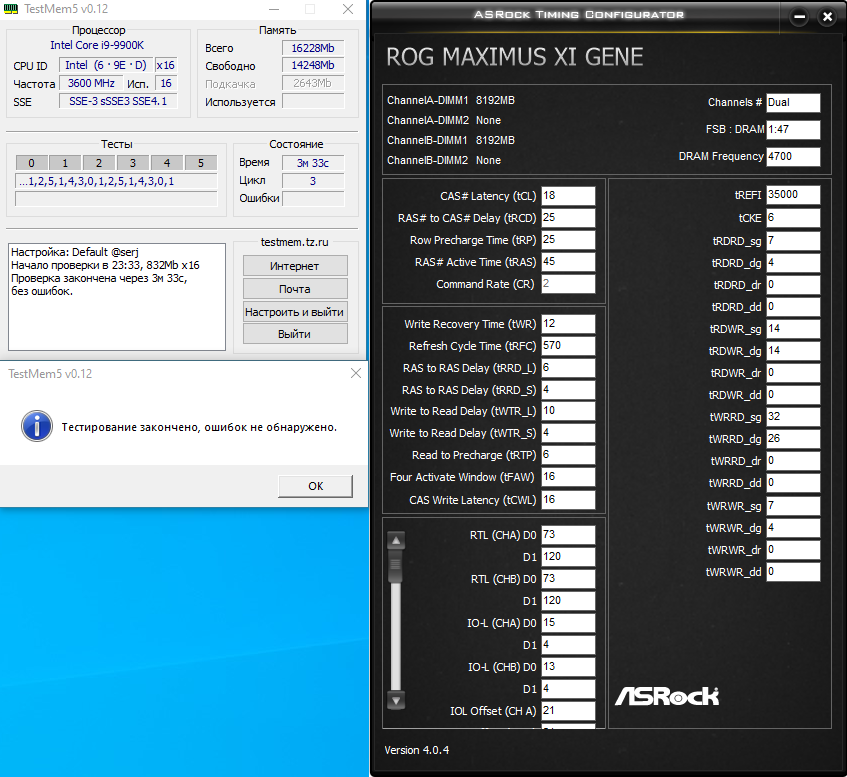Viewport: 847px width, 777px height.
Task: Click the tCKE value field
Action: tap(793, 218)
